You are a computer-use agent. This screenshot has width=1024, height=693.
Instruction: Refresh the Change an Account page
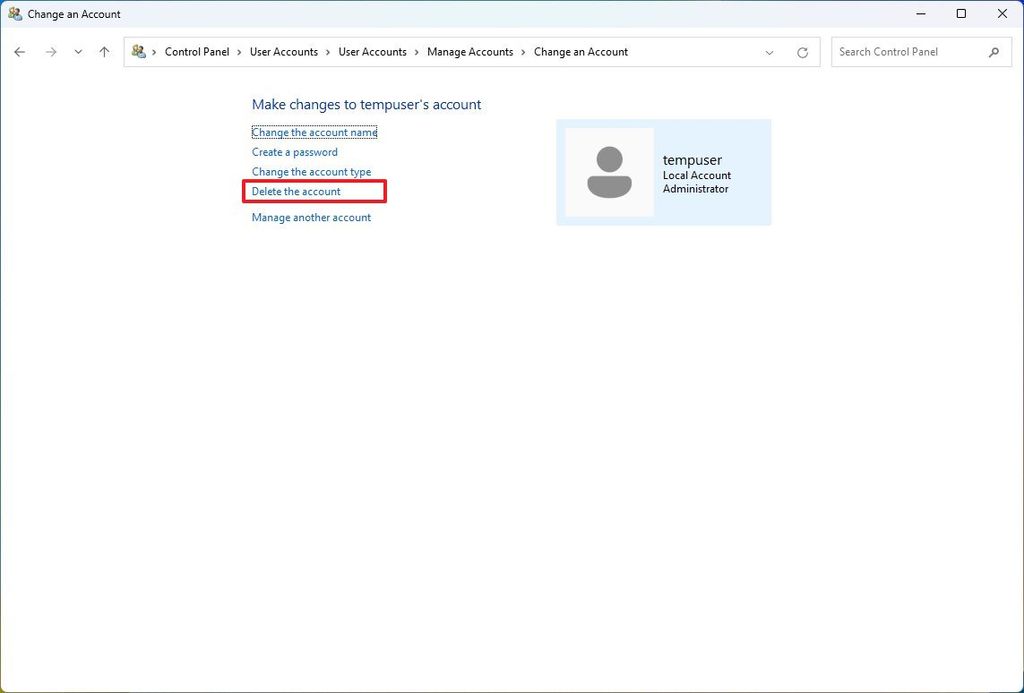tap(802, 51)
